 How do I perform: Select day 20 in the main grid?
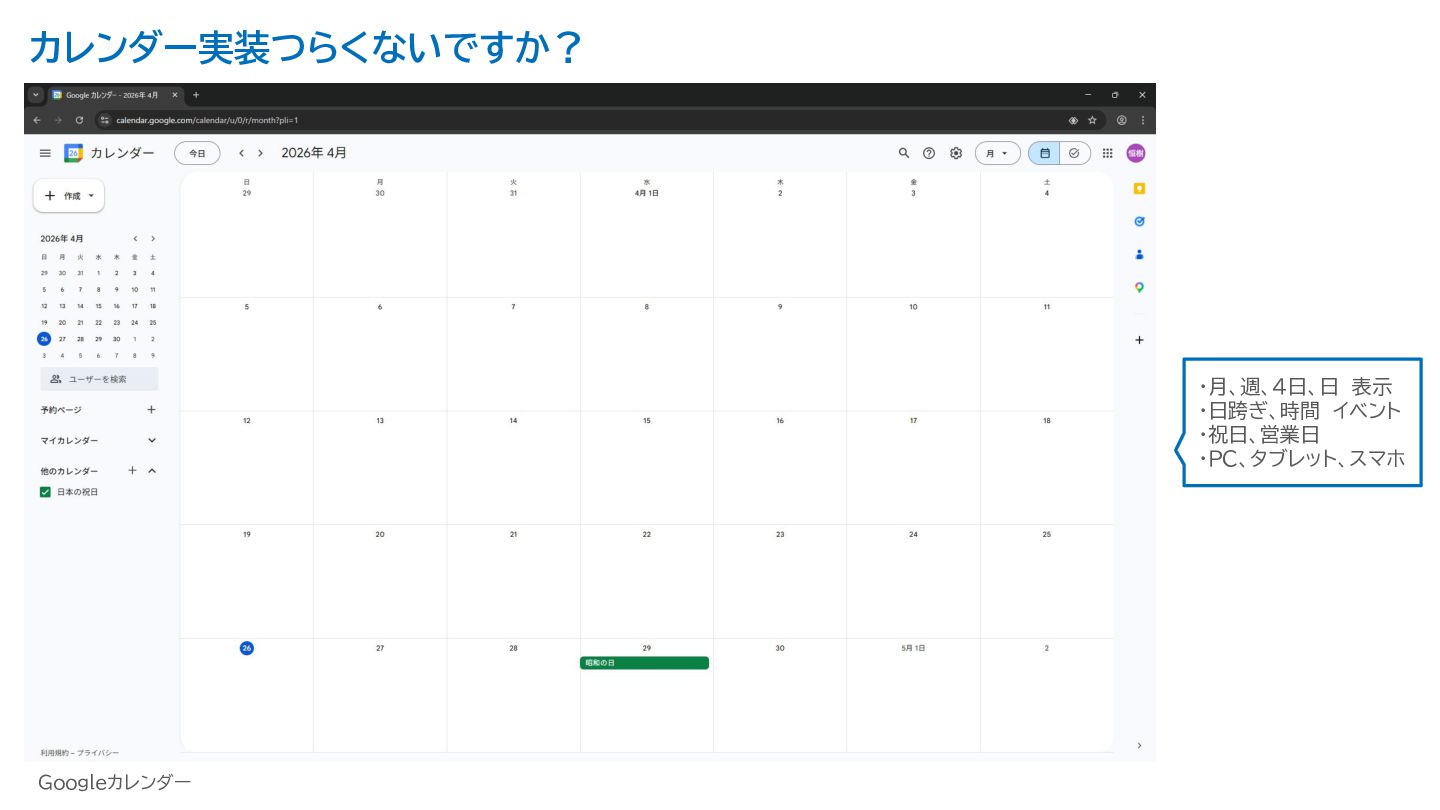380,535
